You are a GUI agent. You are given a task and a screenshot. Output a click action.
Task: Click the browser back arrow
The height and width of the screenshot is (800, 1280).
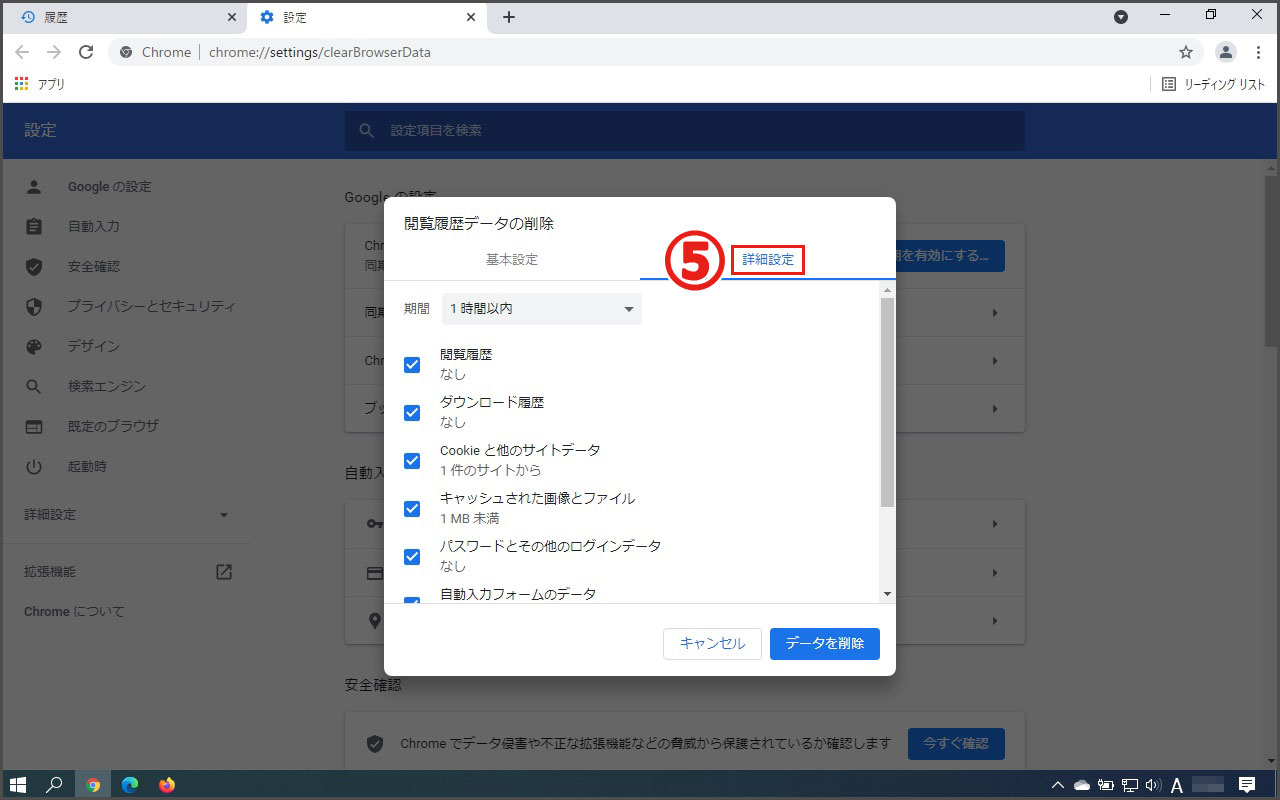[22, 52]
